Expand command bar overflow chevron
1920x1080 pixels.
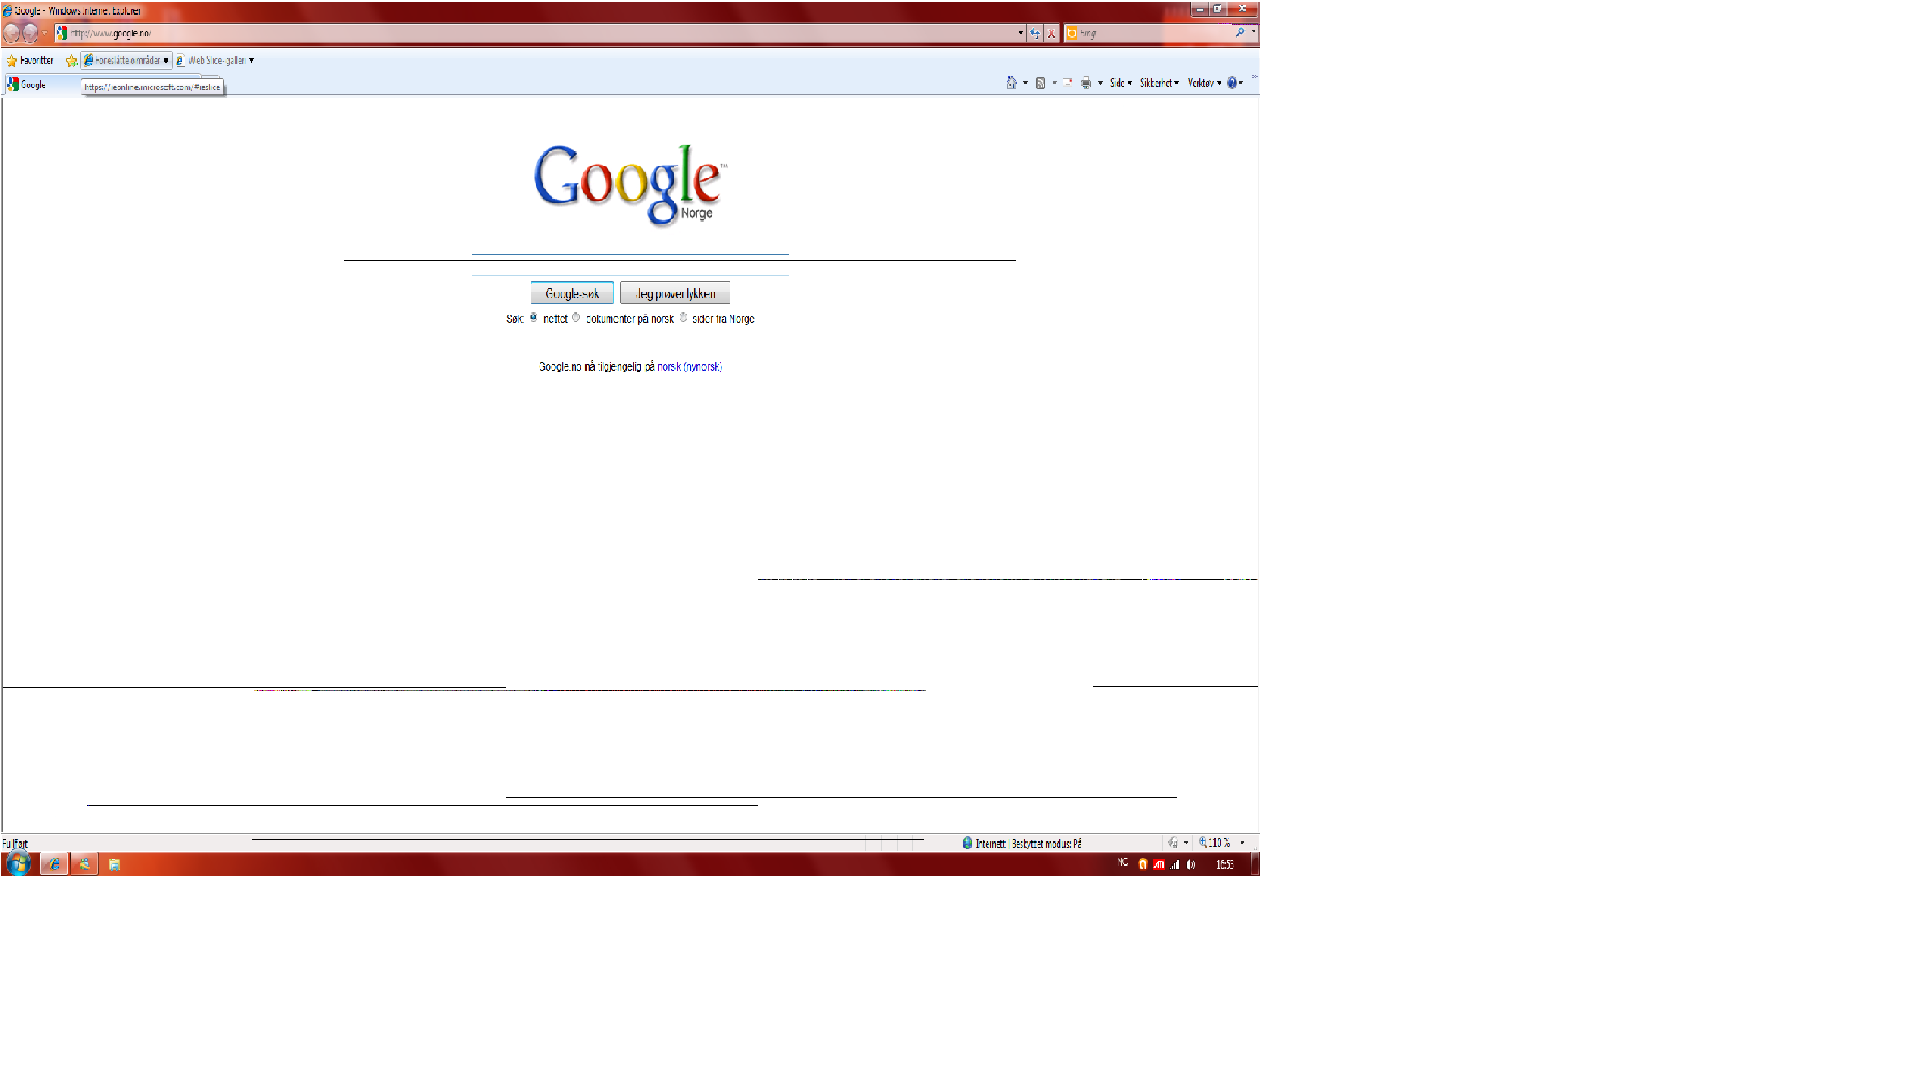tap(1254, 78)
